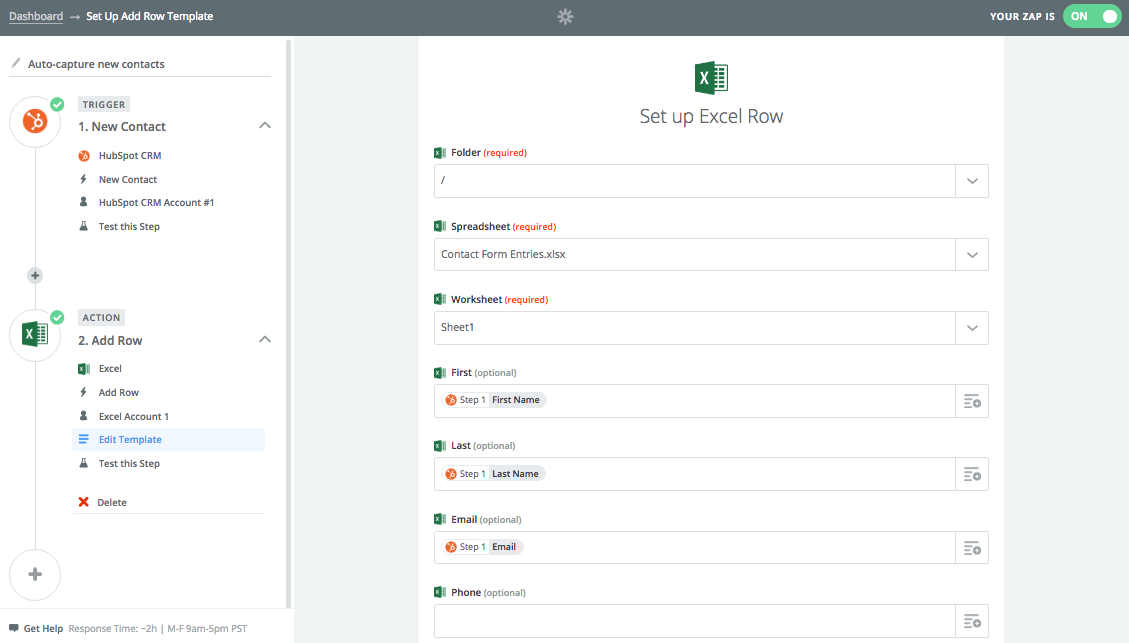
Task: Go back to Dashboard link
Action: (36, 16)
